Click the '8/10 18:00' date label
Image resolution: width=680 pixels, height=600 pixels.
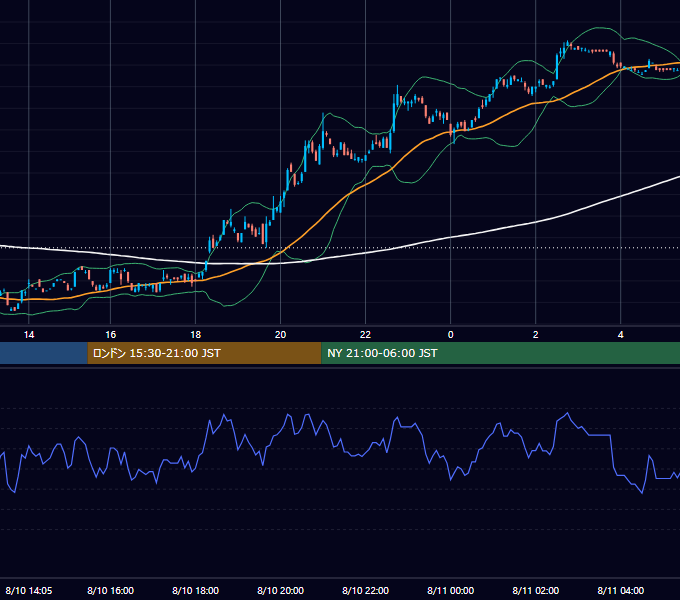point(196,590)
